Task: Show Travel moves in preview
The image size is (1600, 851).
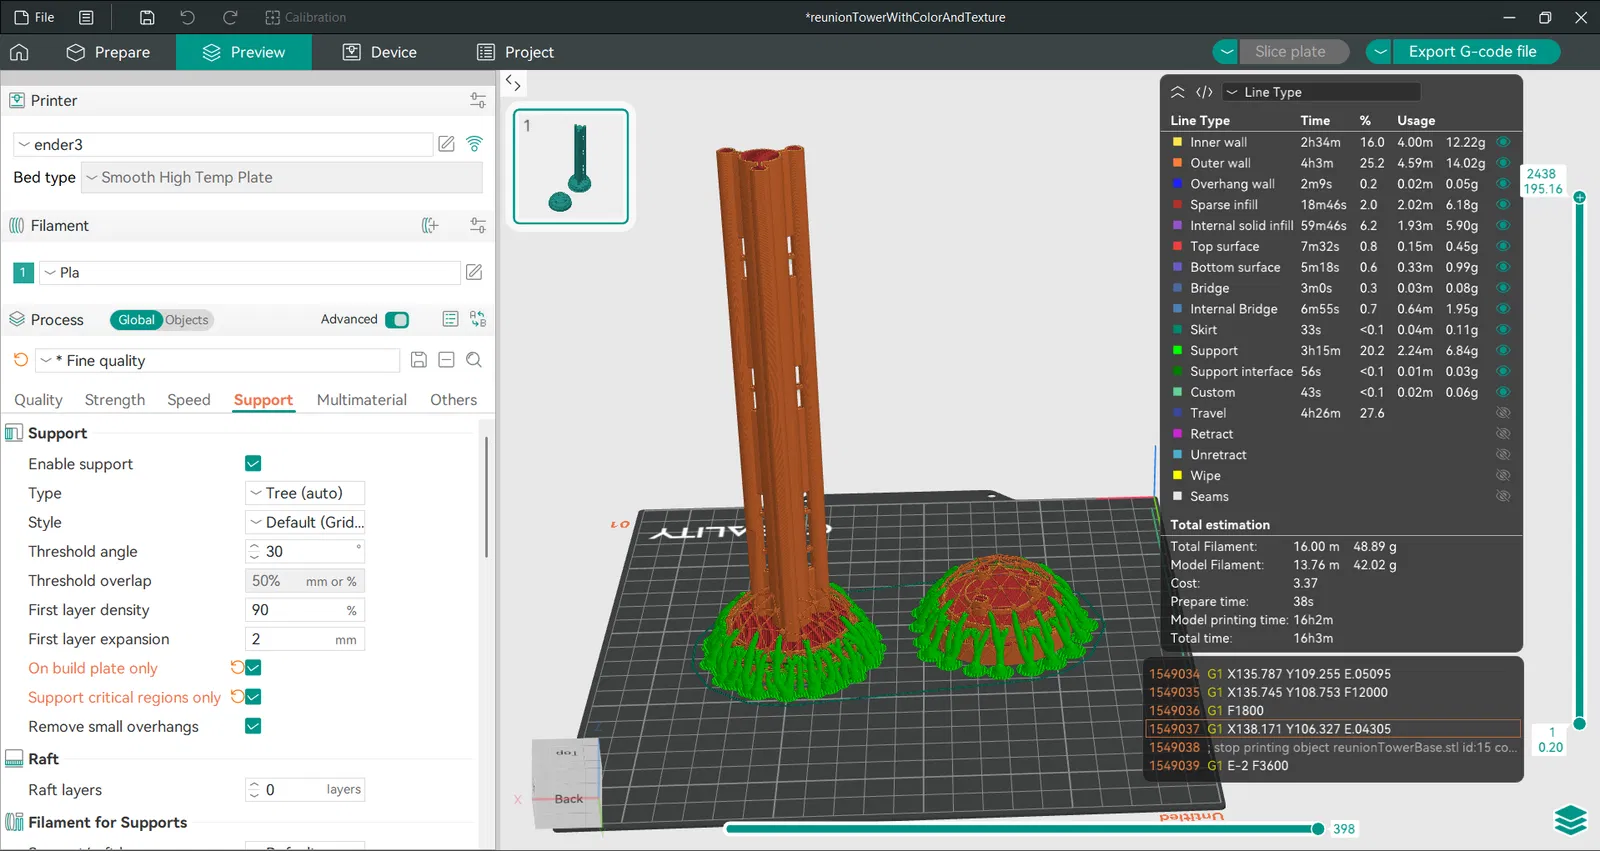Action: click(x=1502, y=413)
